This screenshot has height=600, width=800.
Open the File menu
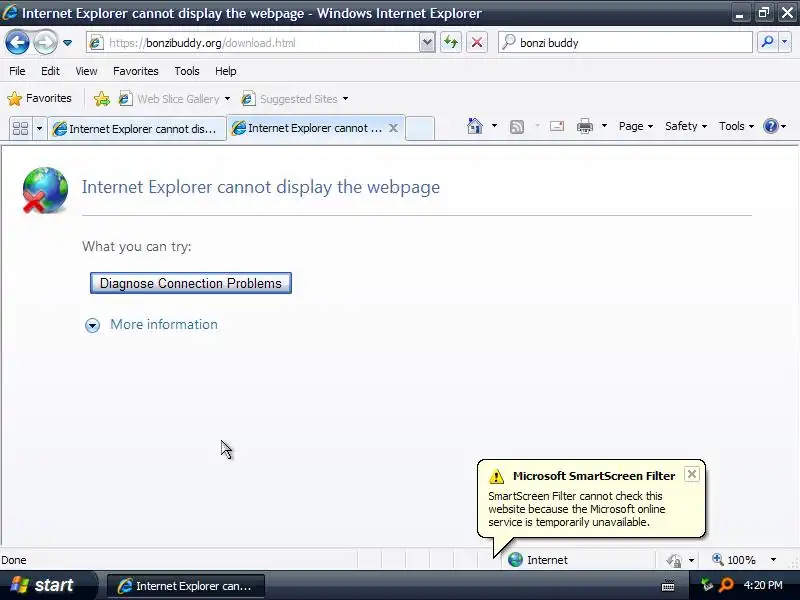coord(17,71)
